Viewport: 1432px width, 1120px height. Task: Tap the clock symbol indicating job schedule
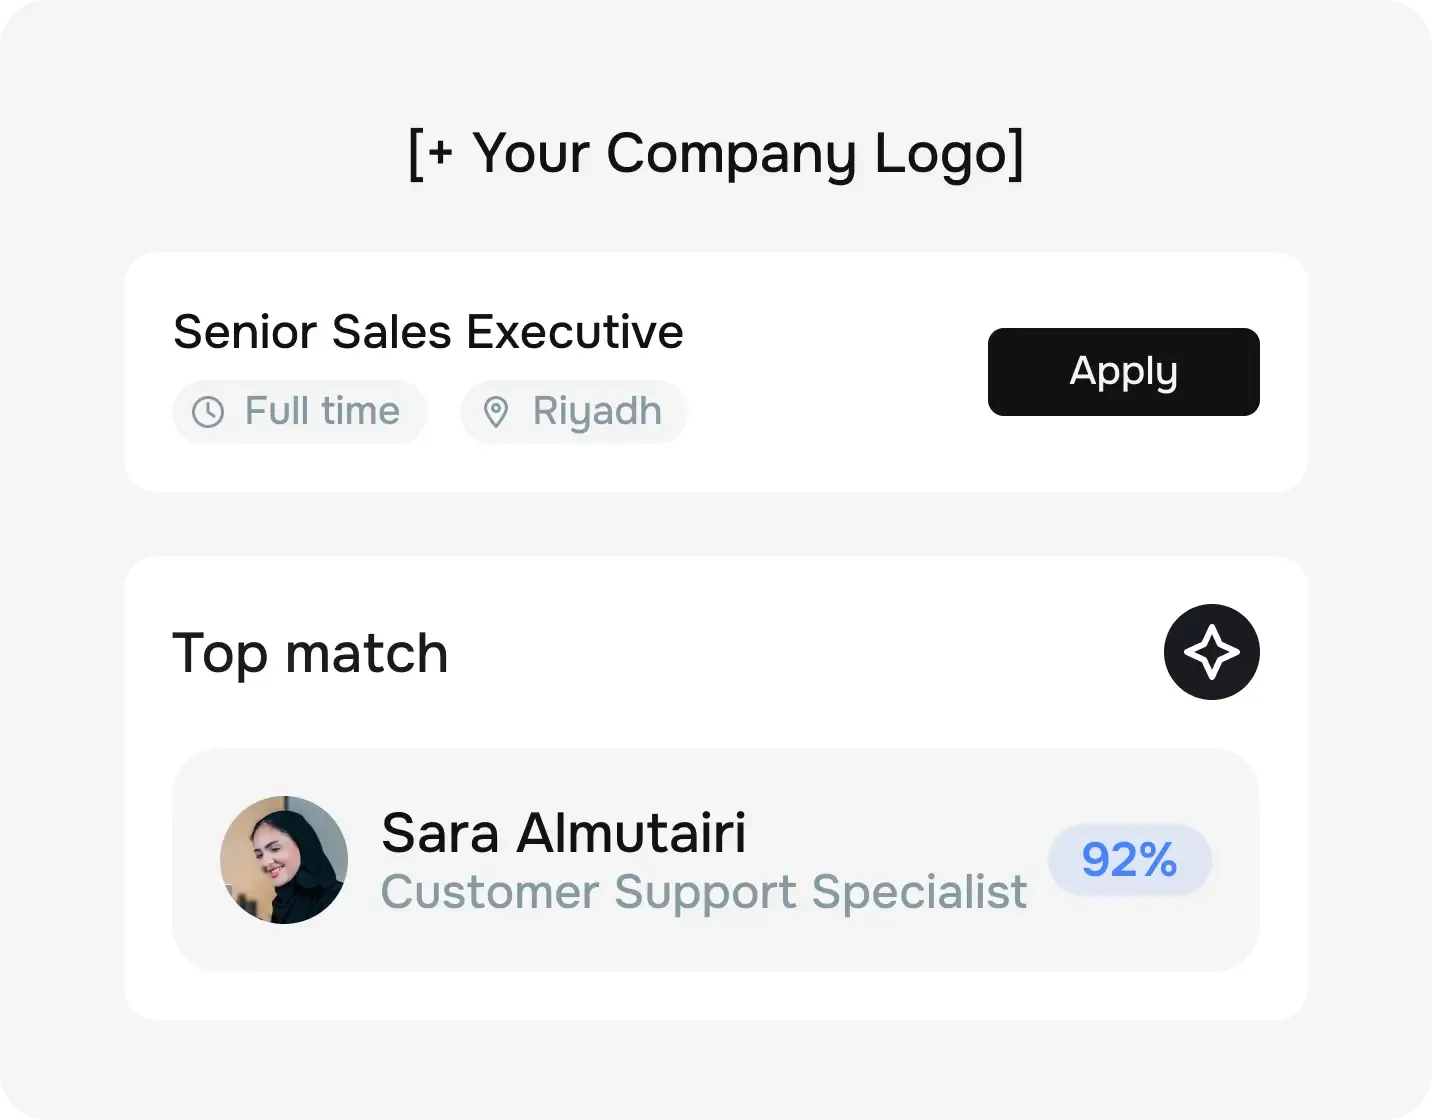coord(207,411)
